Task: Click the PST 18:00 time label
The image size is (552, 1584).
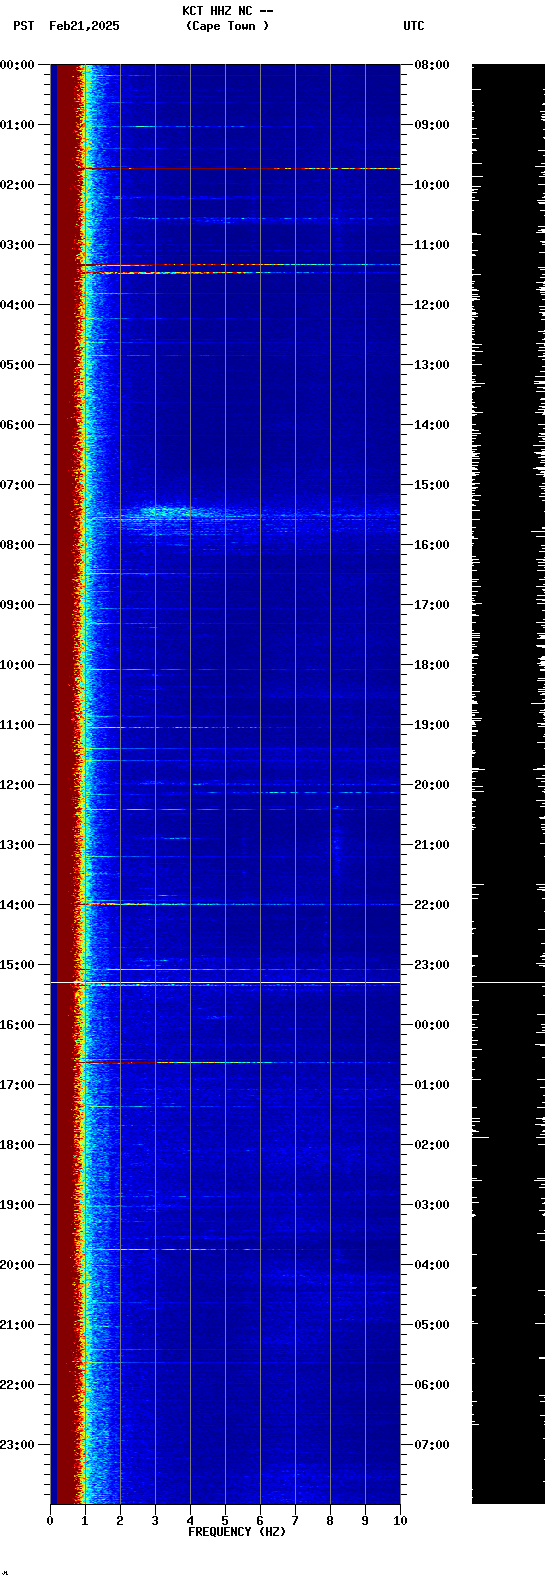Action: 17,1145
